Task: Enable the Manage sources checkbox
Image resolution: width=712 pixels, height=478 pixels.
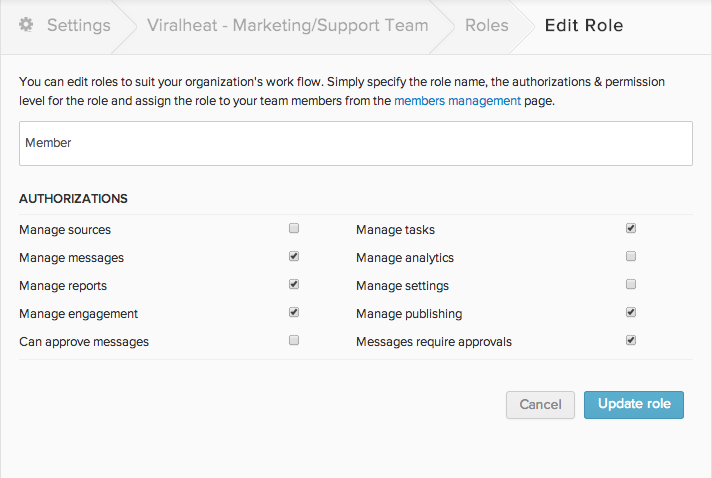Action: 294,228
